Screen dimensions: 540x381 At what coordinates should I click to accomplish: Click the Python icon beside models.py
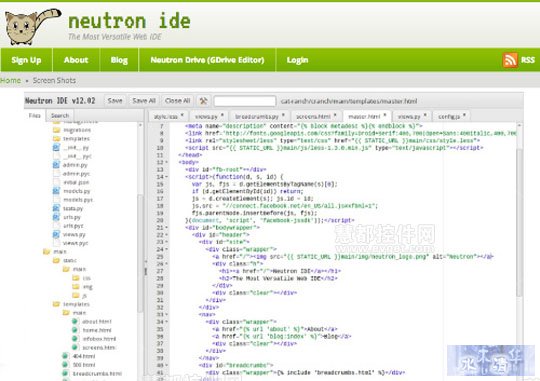(56, 191)
